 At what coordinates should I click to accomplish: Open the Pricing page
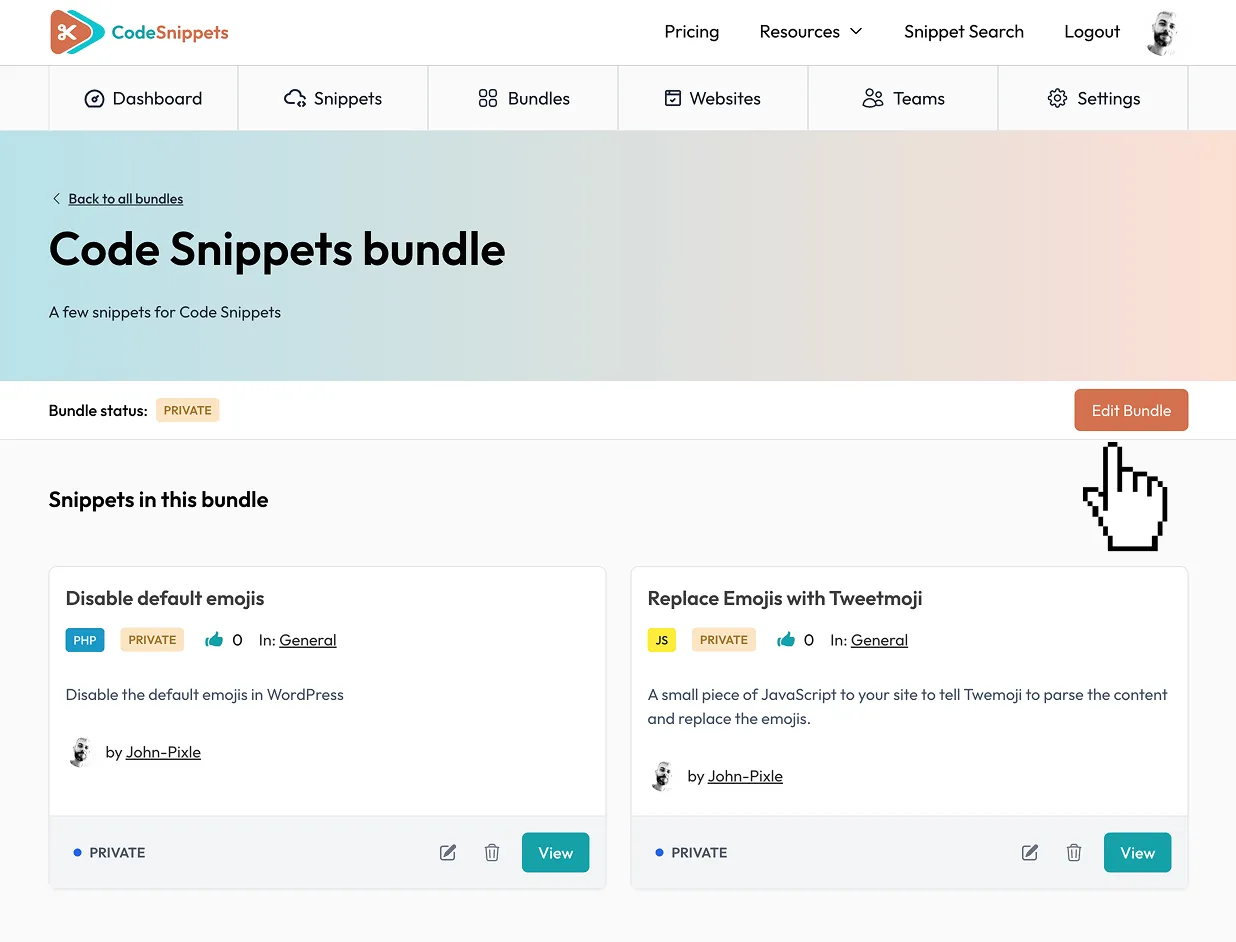(691, 32)
